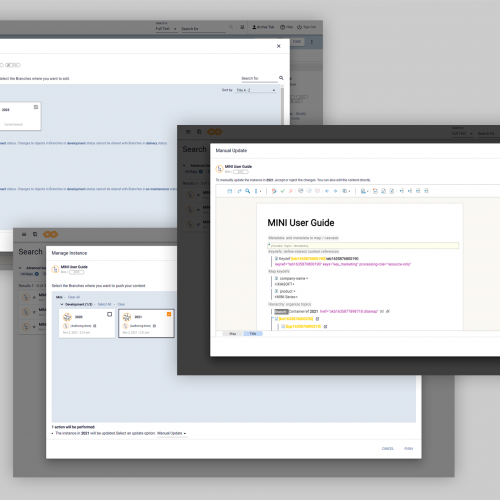
Task: Click Search for field in branch selection dialog
Action: tap(259, 78)
